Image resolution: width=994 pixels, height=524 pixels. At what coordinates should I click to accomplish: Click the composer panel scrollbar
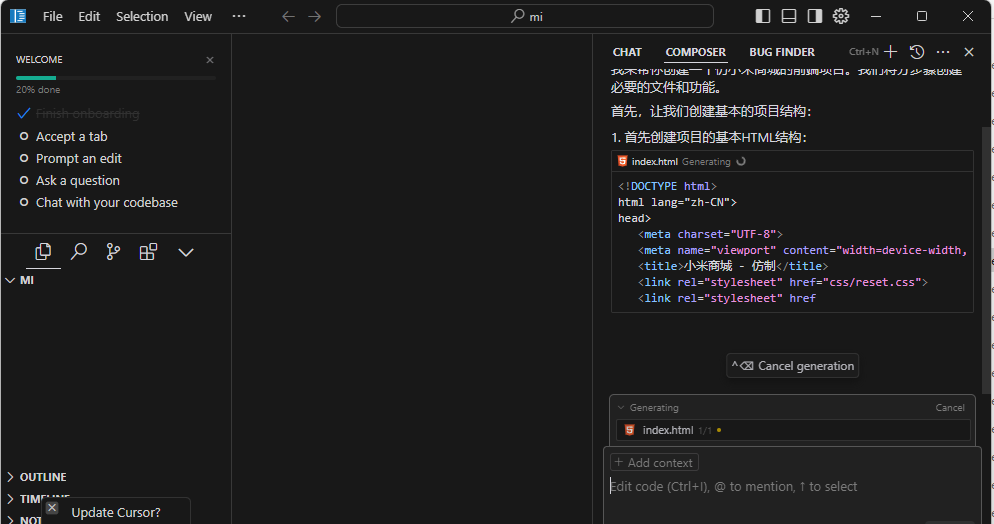point(985,260)
